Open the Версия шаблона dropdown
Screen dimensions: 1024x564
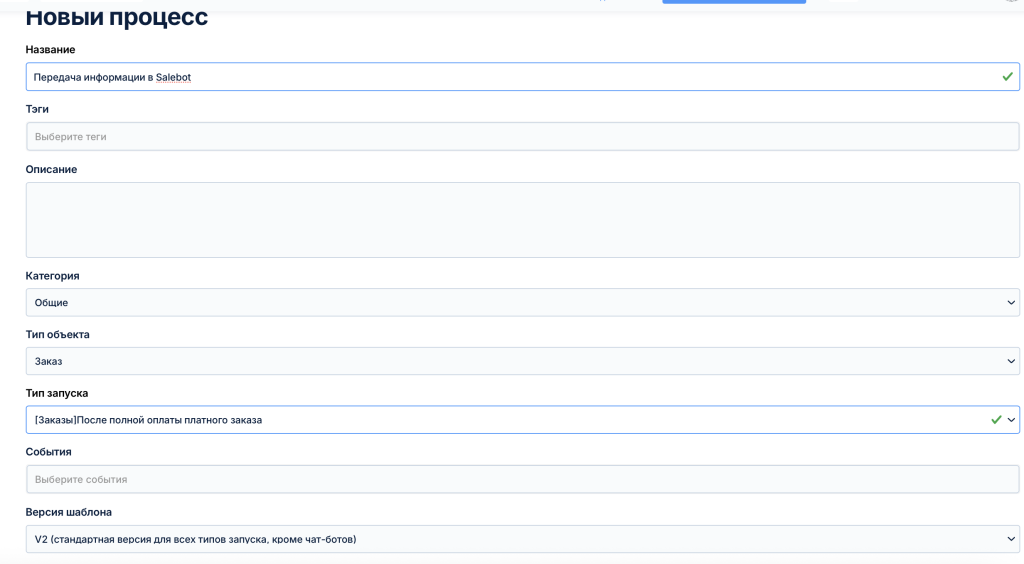pyautogui.click(x=522, y=540)
